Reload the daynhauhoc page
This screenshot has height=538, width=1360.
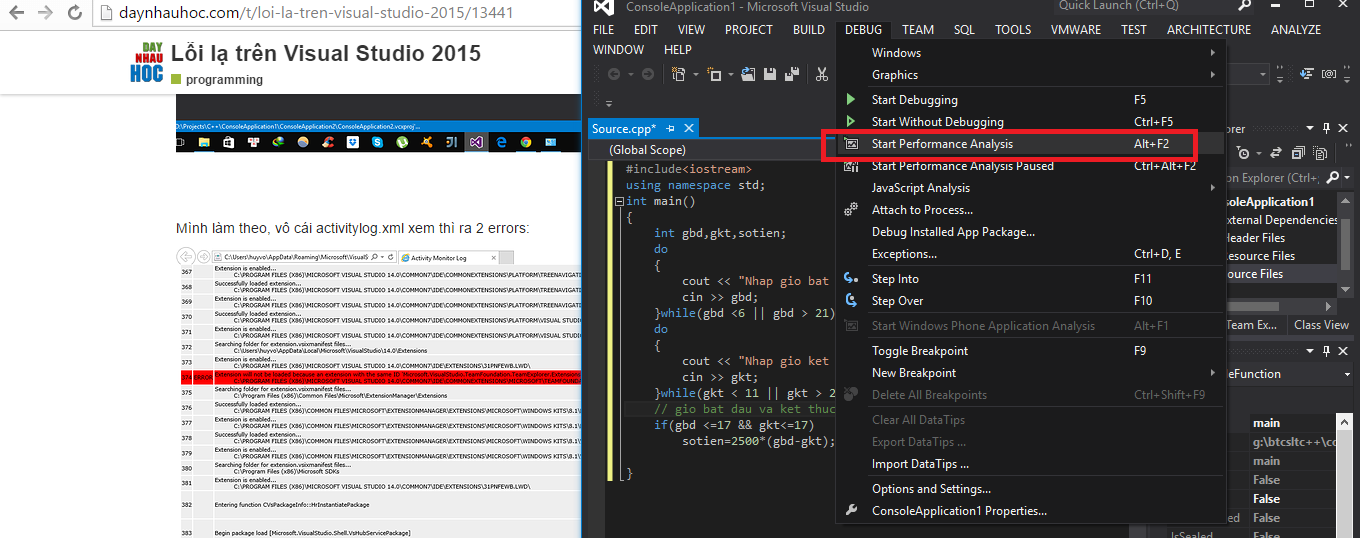coord(75,14)
